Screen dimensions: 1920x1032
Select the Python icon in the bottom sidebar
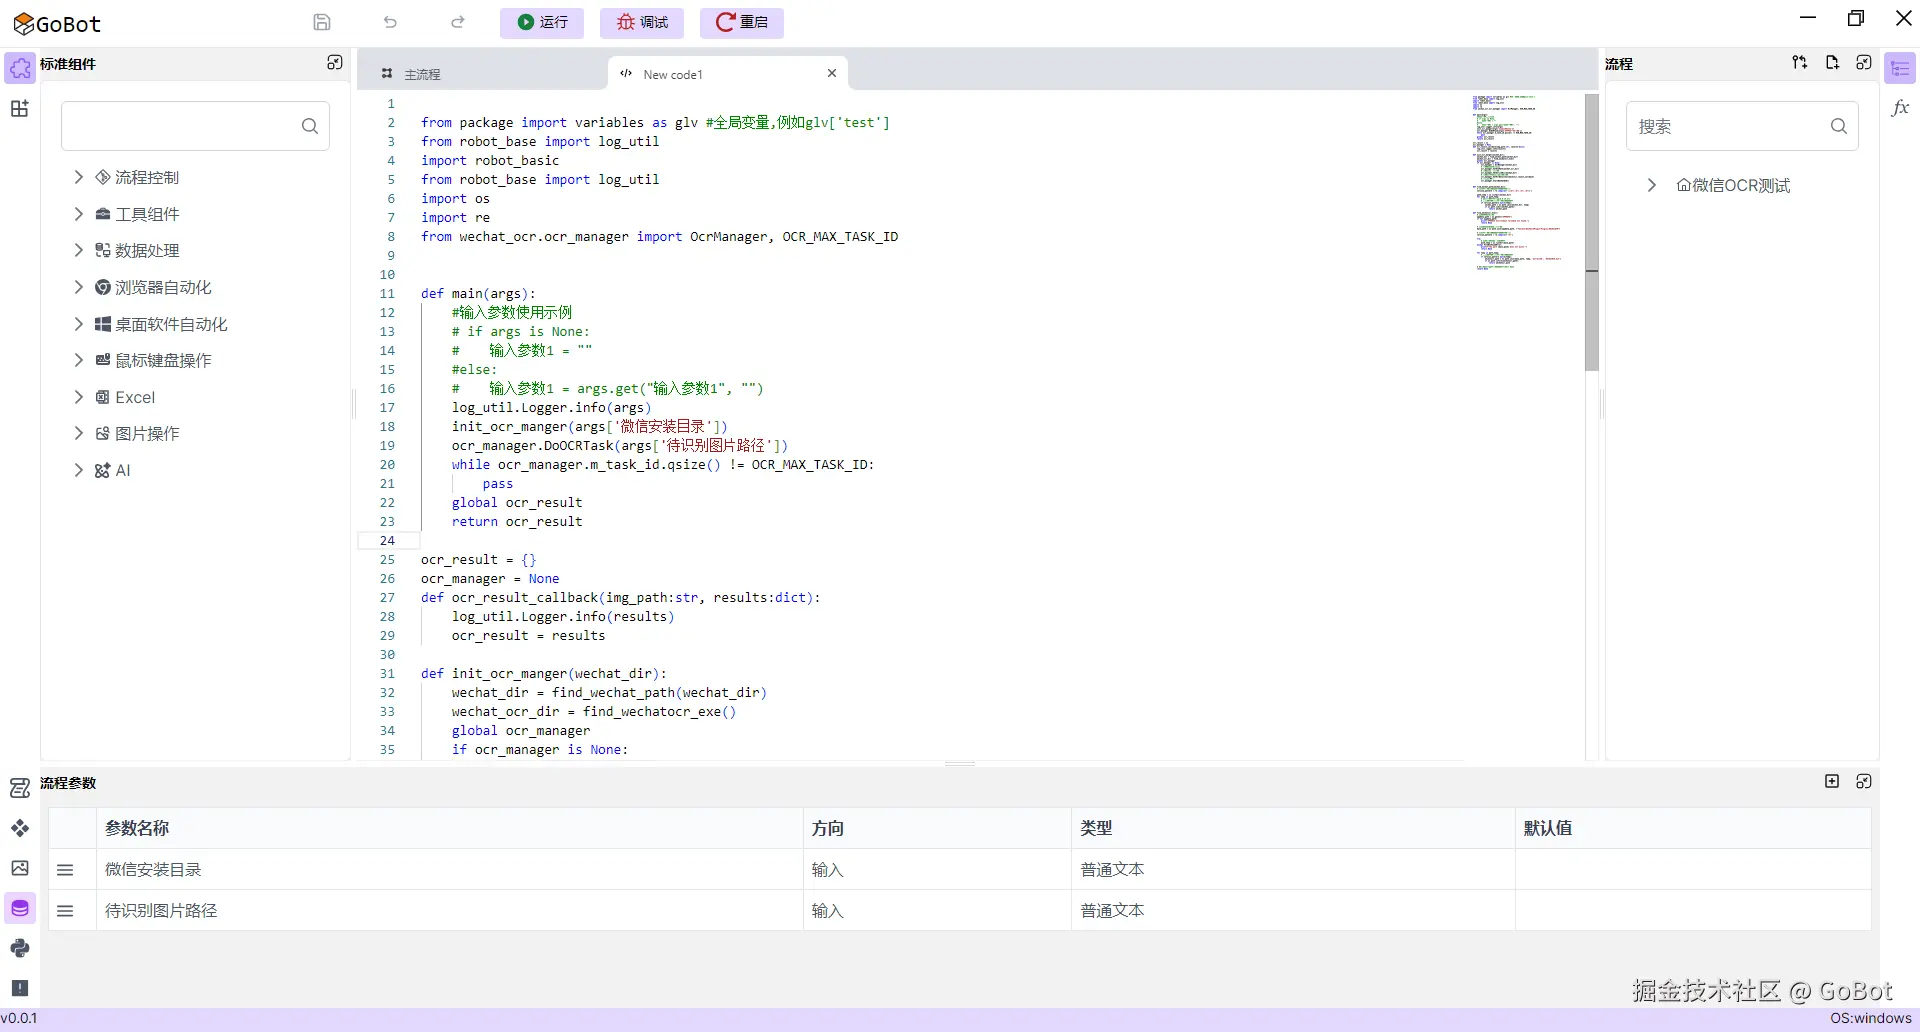(20, 949)
